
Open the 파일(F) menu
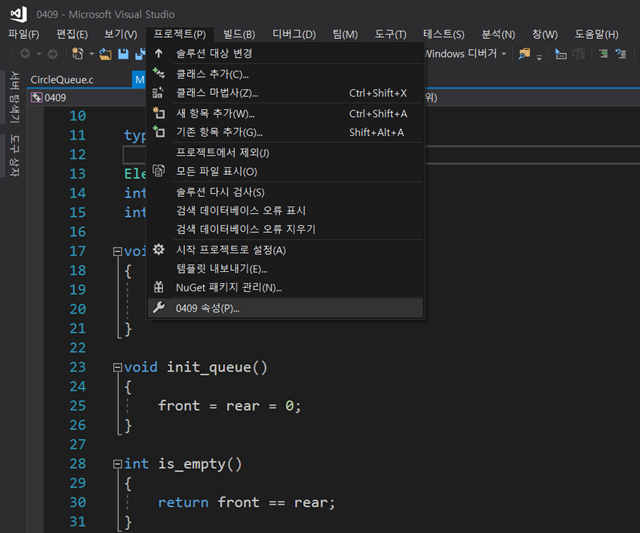tap(24, 34)
